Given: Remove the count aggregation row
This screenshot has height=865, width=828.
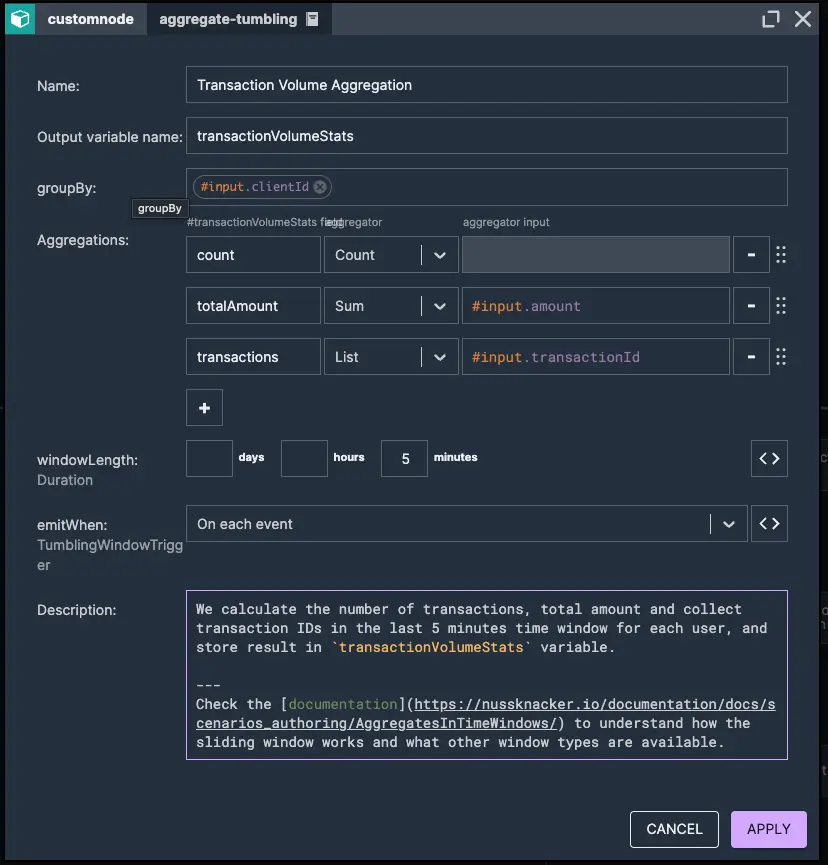Looking at the screenshot, I should [751, 255].
